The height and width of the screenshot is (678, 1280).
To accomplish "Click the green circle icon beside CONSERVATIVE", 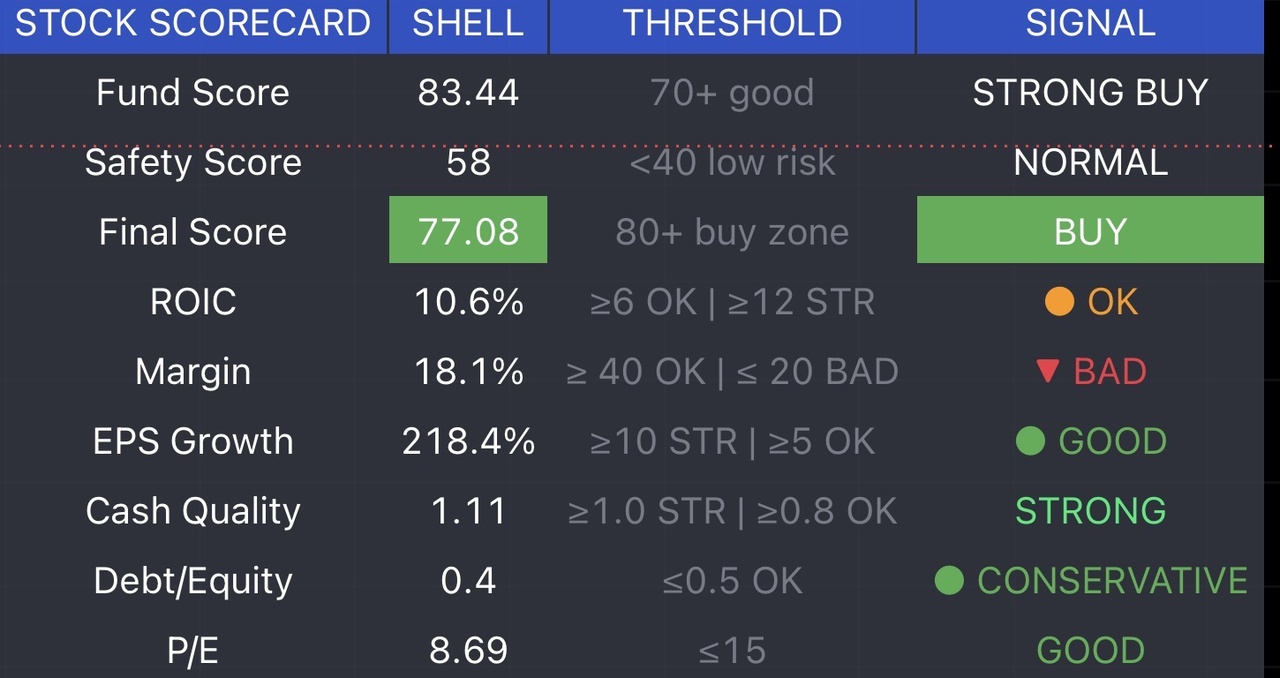I will (949, 580).
